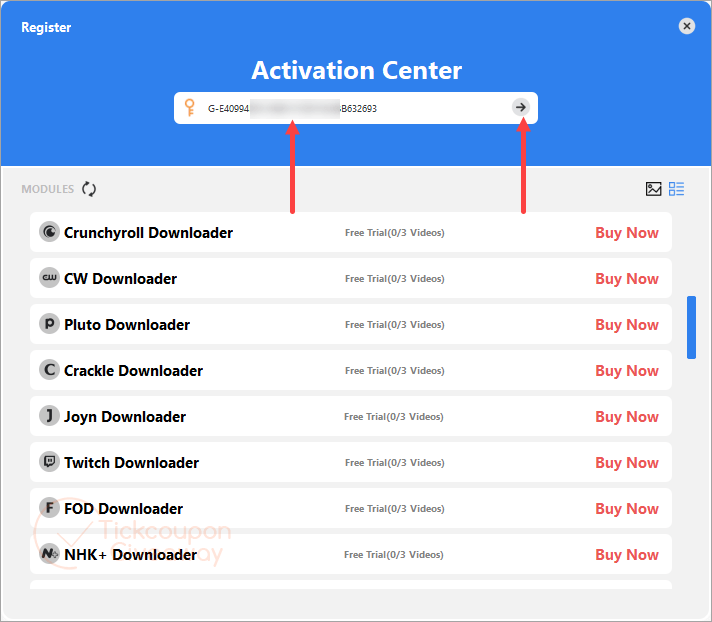Buy Now for Crunchyroll Downloader
The image size is (712, 622).
[x=627, y=232]
